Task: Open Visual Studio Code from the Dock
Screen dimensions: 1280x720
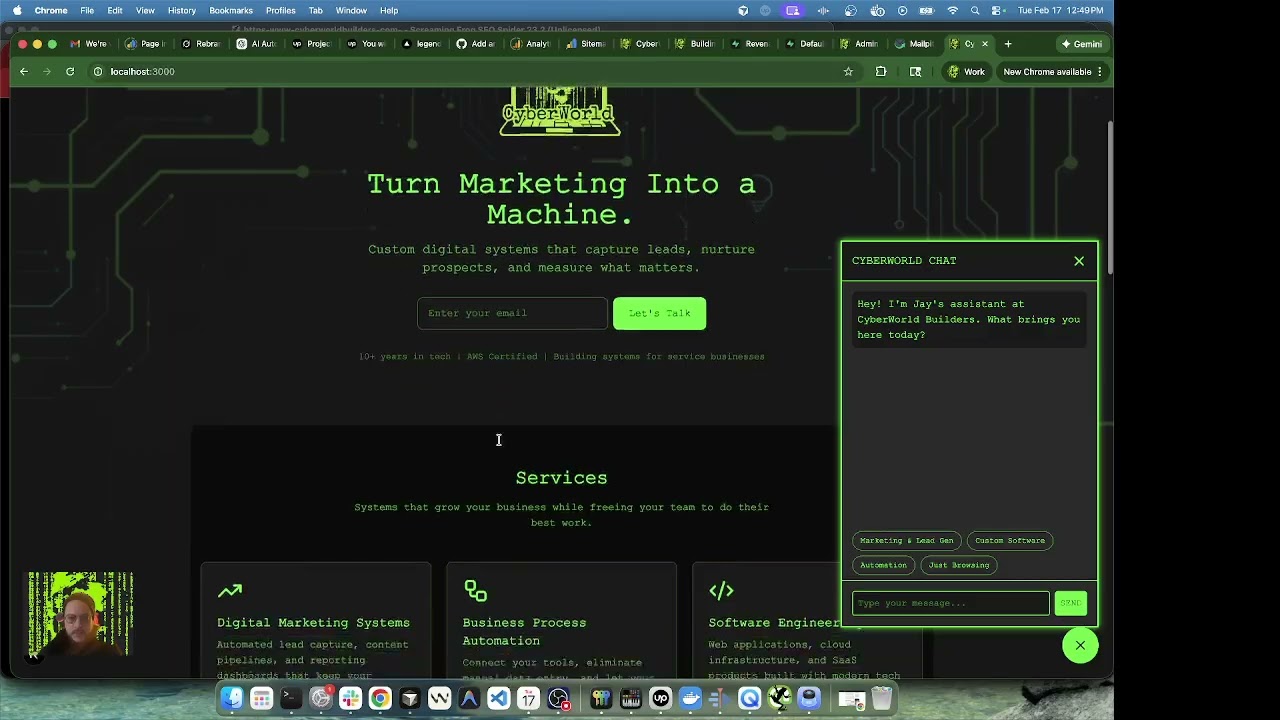Action: click(x=498, y=699)
